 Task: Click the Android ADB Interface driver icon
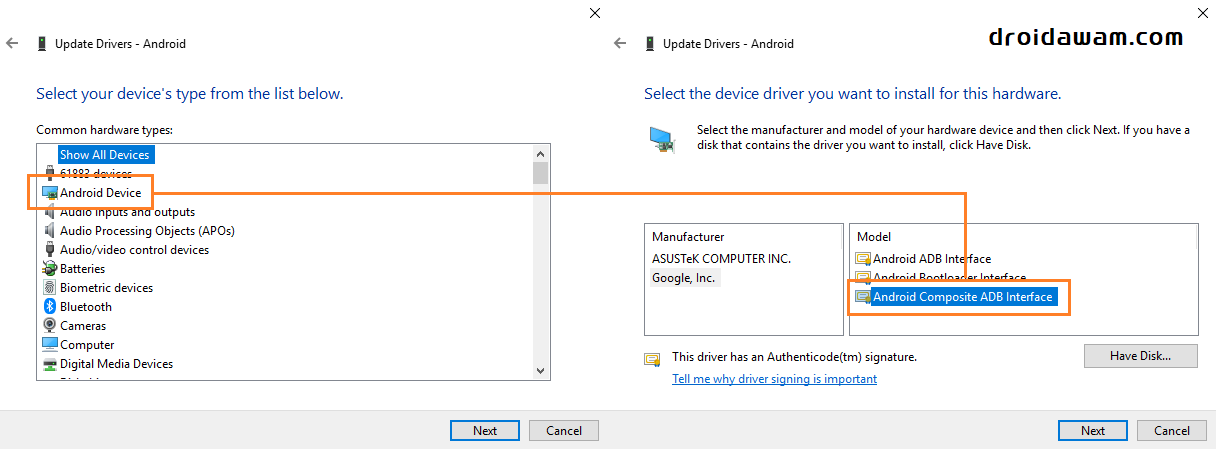[863, 259]
